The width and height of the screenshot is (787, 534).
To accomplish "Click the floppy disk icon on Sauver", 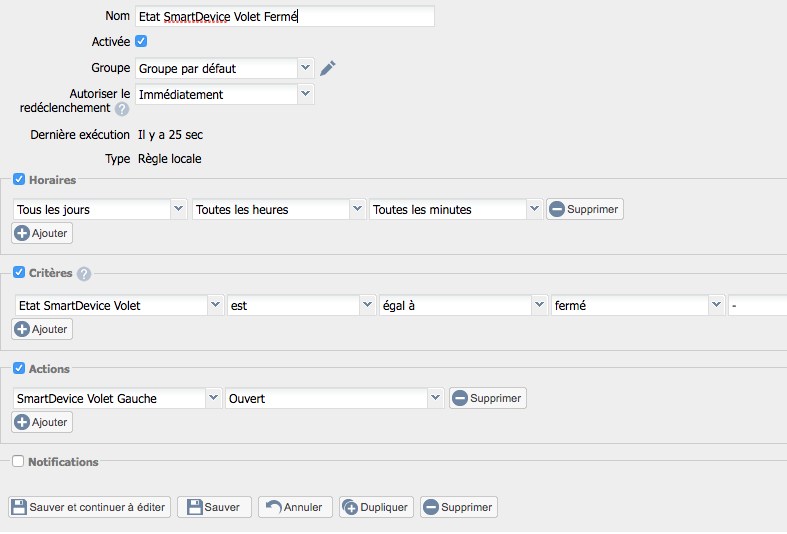I will pyautogui.click(x=194, y=507).
